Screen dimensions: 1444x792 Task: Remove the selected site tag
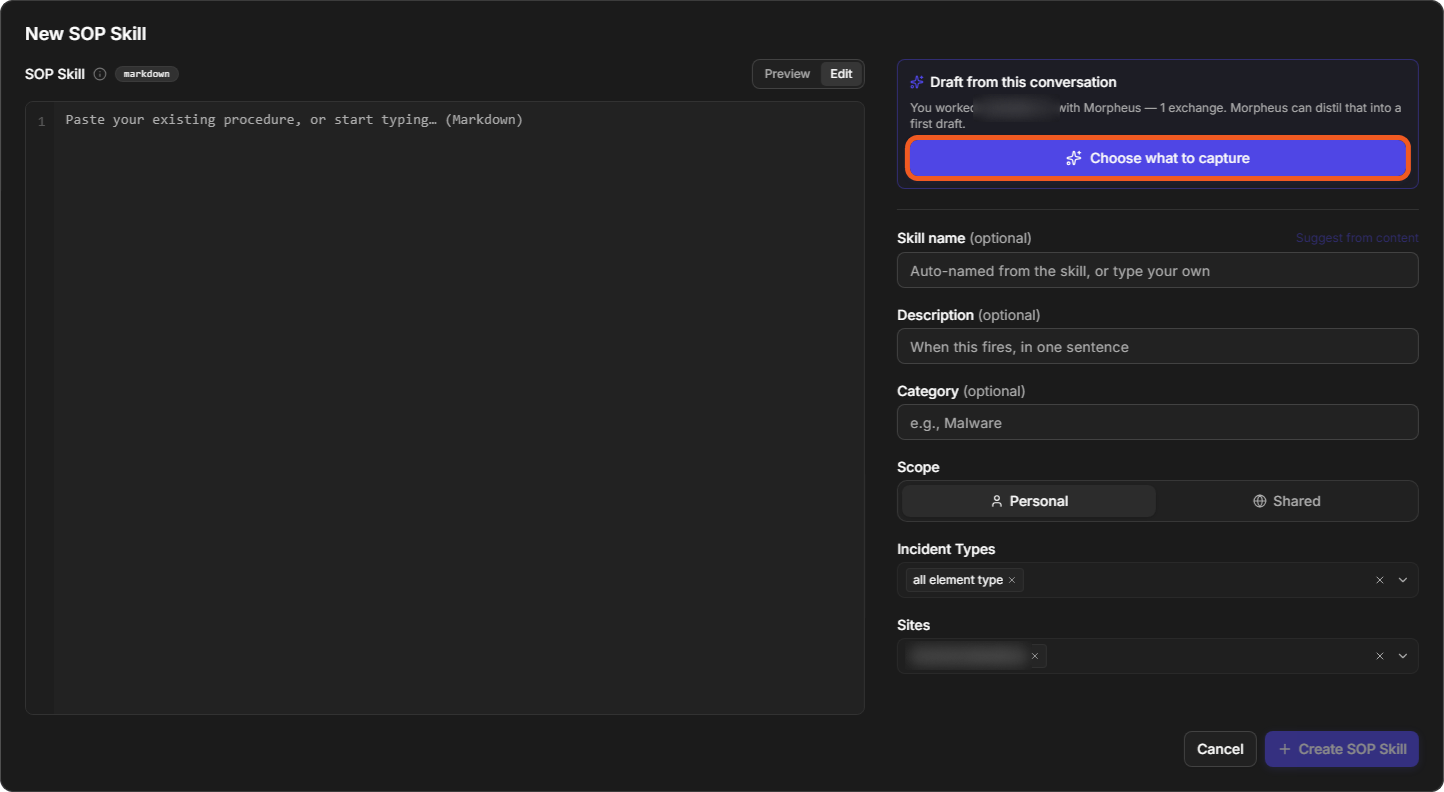(x=1035, y=656)
